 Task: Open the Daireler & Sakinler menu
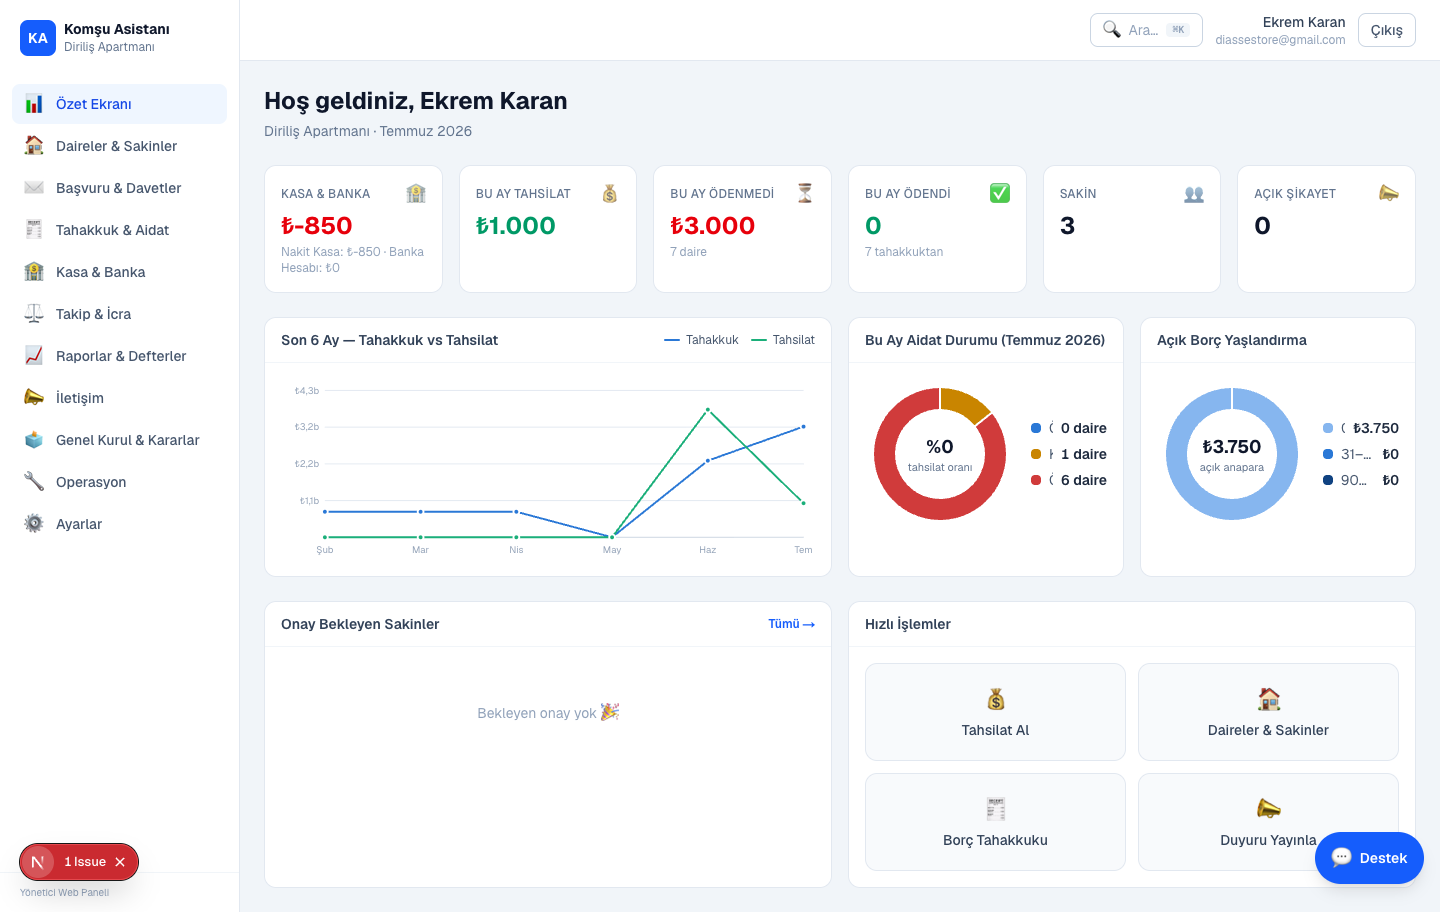[119, 146]
